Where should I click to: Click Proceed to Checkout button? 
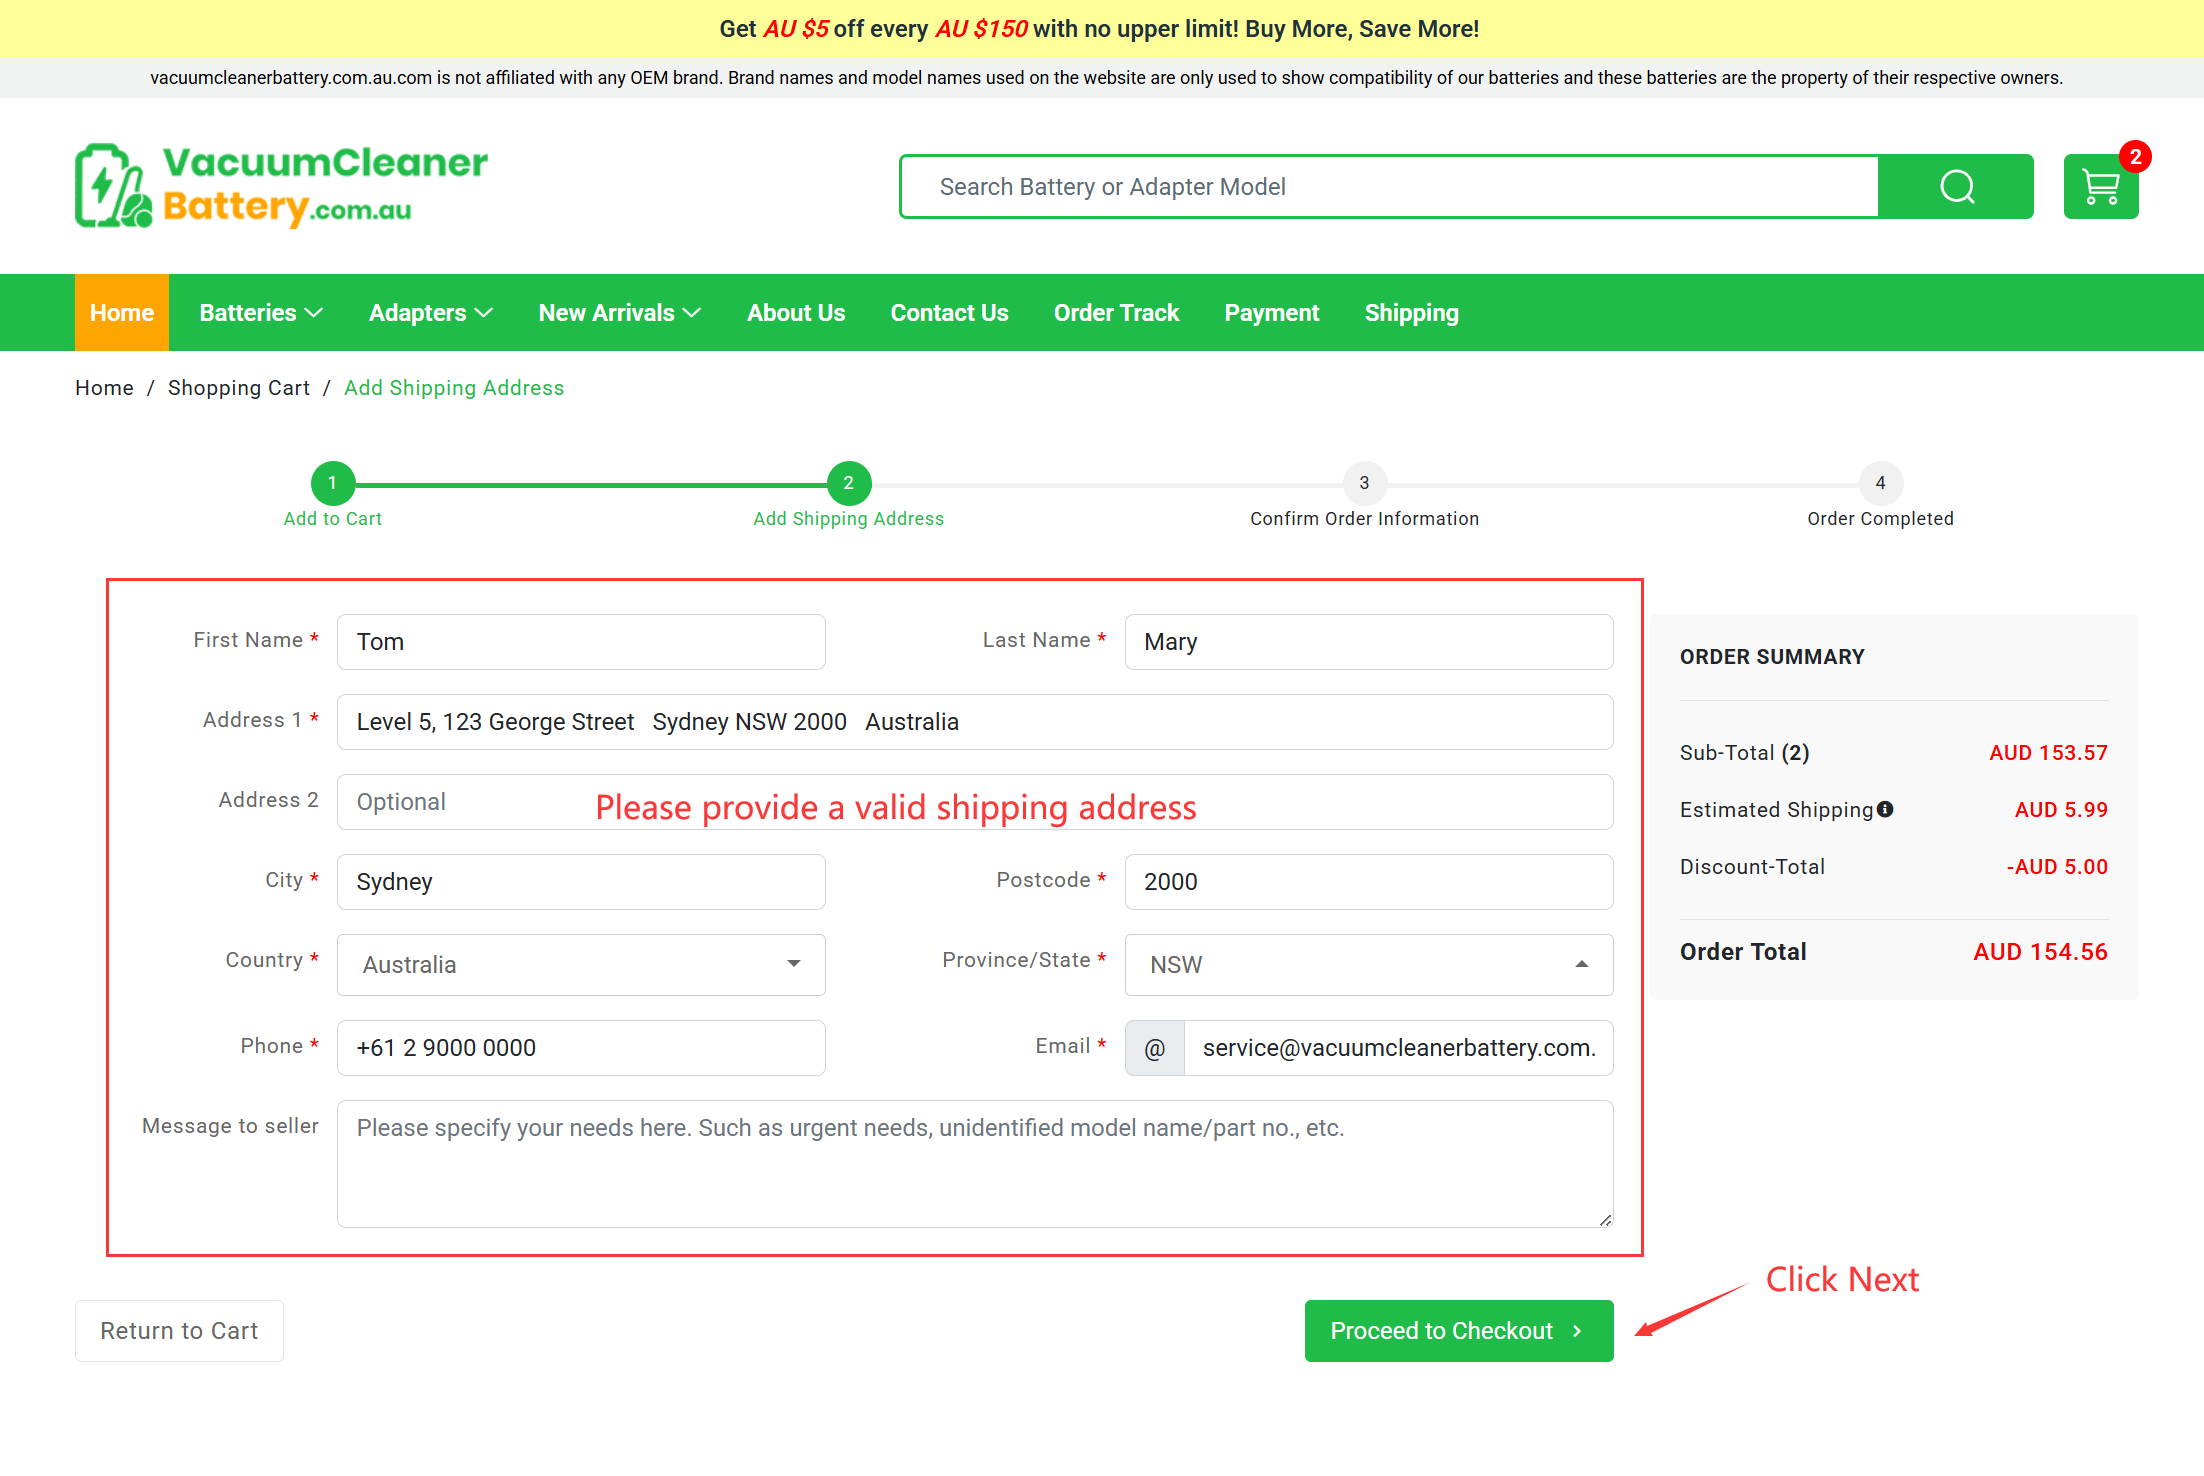[1458, 1331]
